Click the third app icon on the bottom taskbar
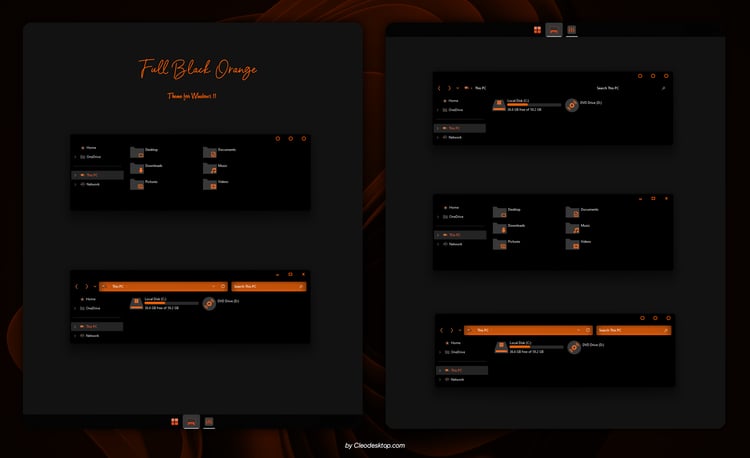This screenshot has width=750, height=458. [x=209, y=422]
